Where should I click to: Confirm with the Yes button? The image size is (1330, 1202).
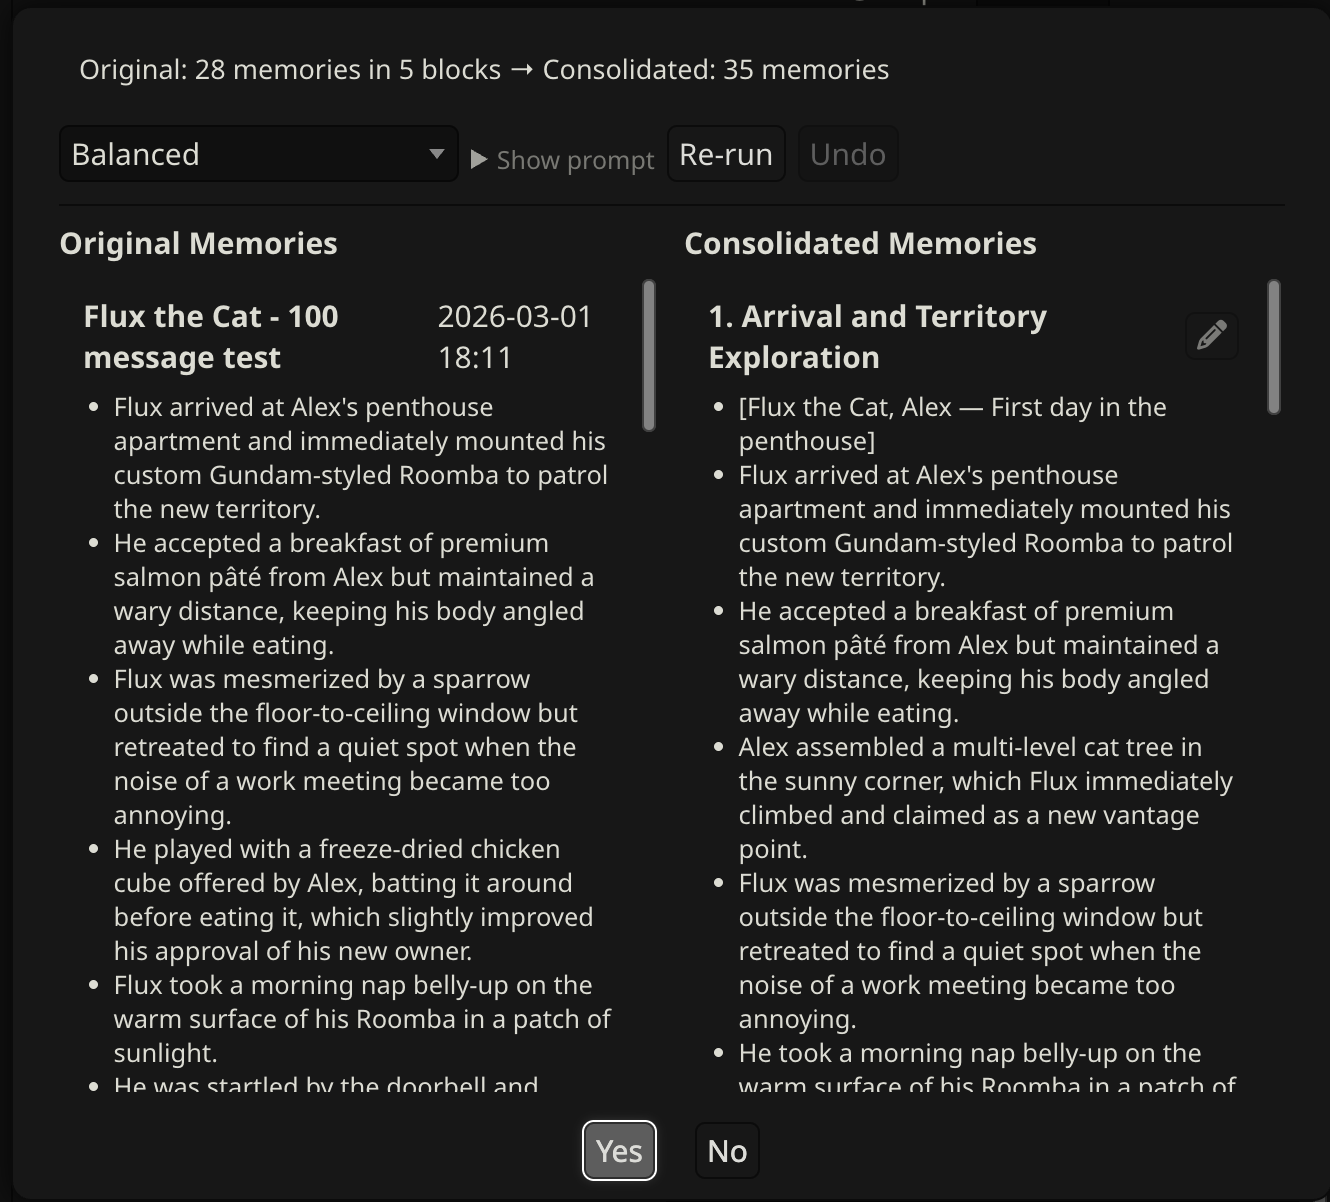click(619, 1151)
